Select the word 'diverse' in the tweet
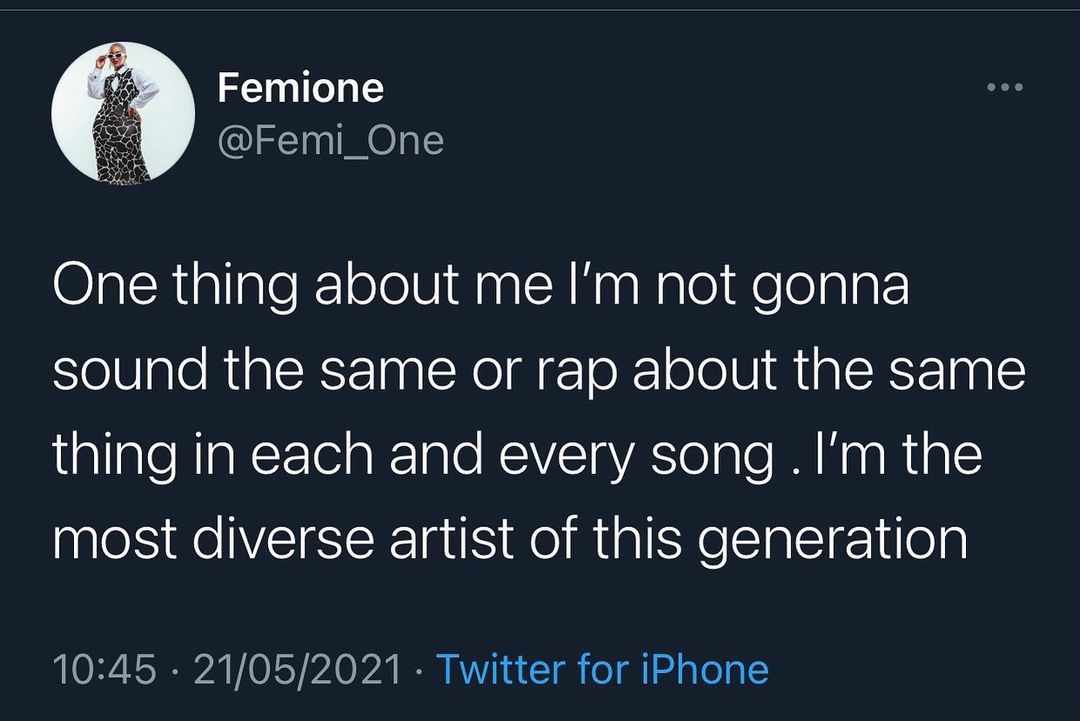This screenshot has width=1080, height=721. 284,539
